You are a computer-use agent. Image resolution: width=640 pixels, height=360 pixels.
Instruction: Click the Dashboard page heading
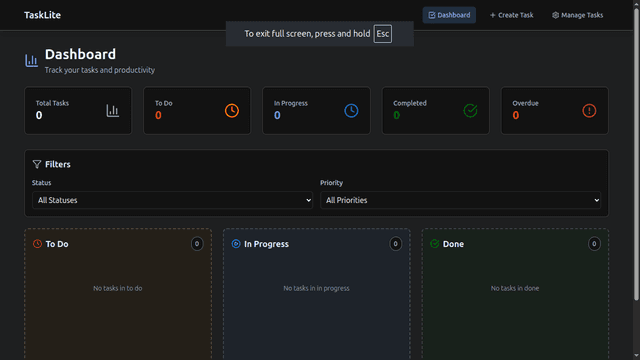tap(80, 54)
